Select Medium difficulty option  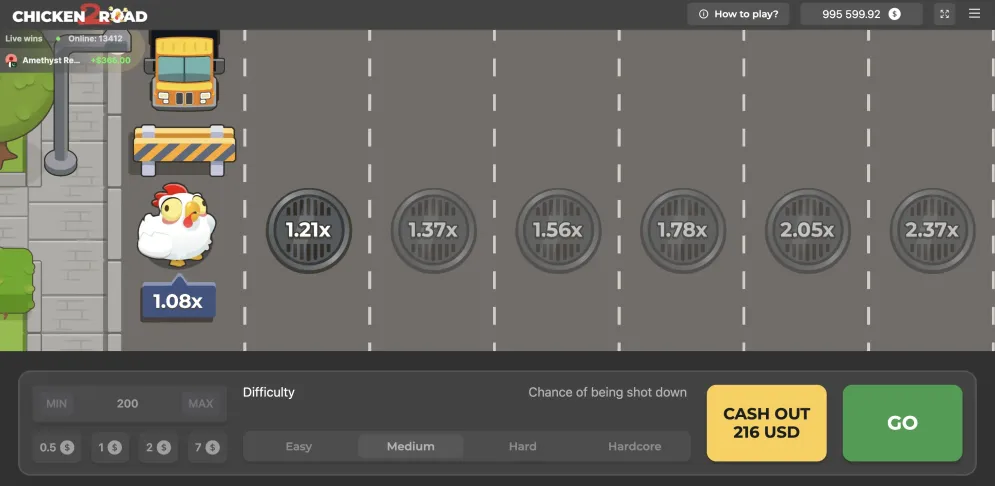tap(411, 447)
